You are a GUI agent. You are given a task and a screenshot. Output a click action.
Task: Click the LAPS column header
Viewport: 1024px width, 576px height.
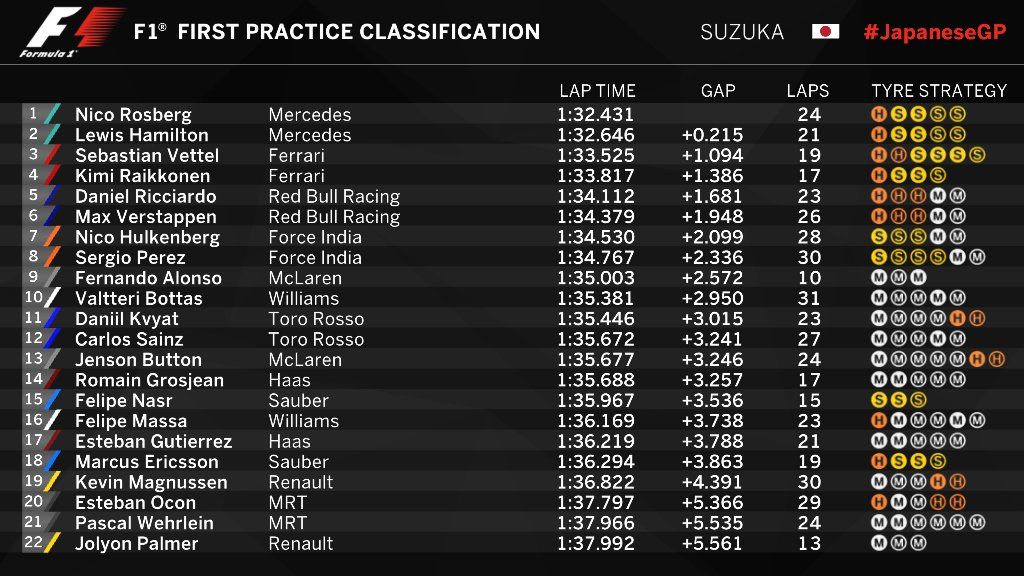click(808, 91)
